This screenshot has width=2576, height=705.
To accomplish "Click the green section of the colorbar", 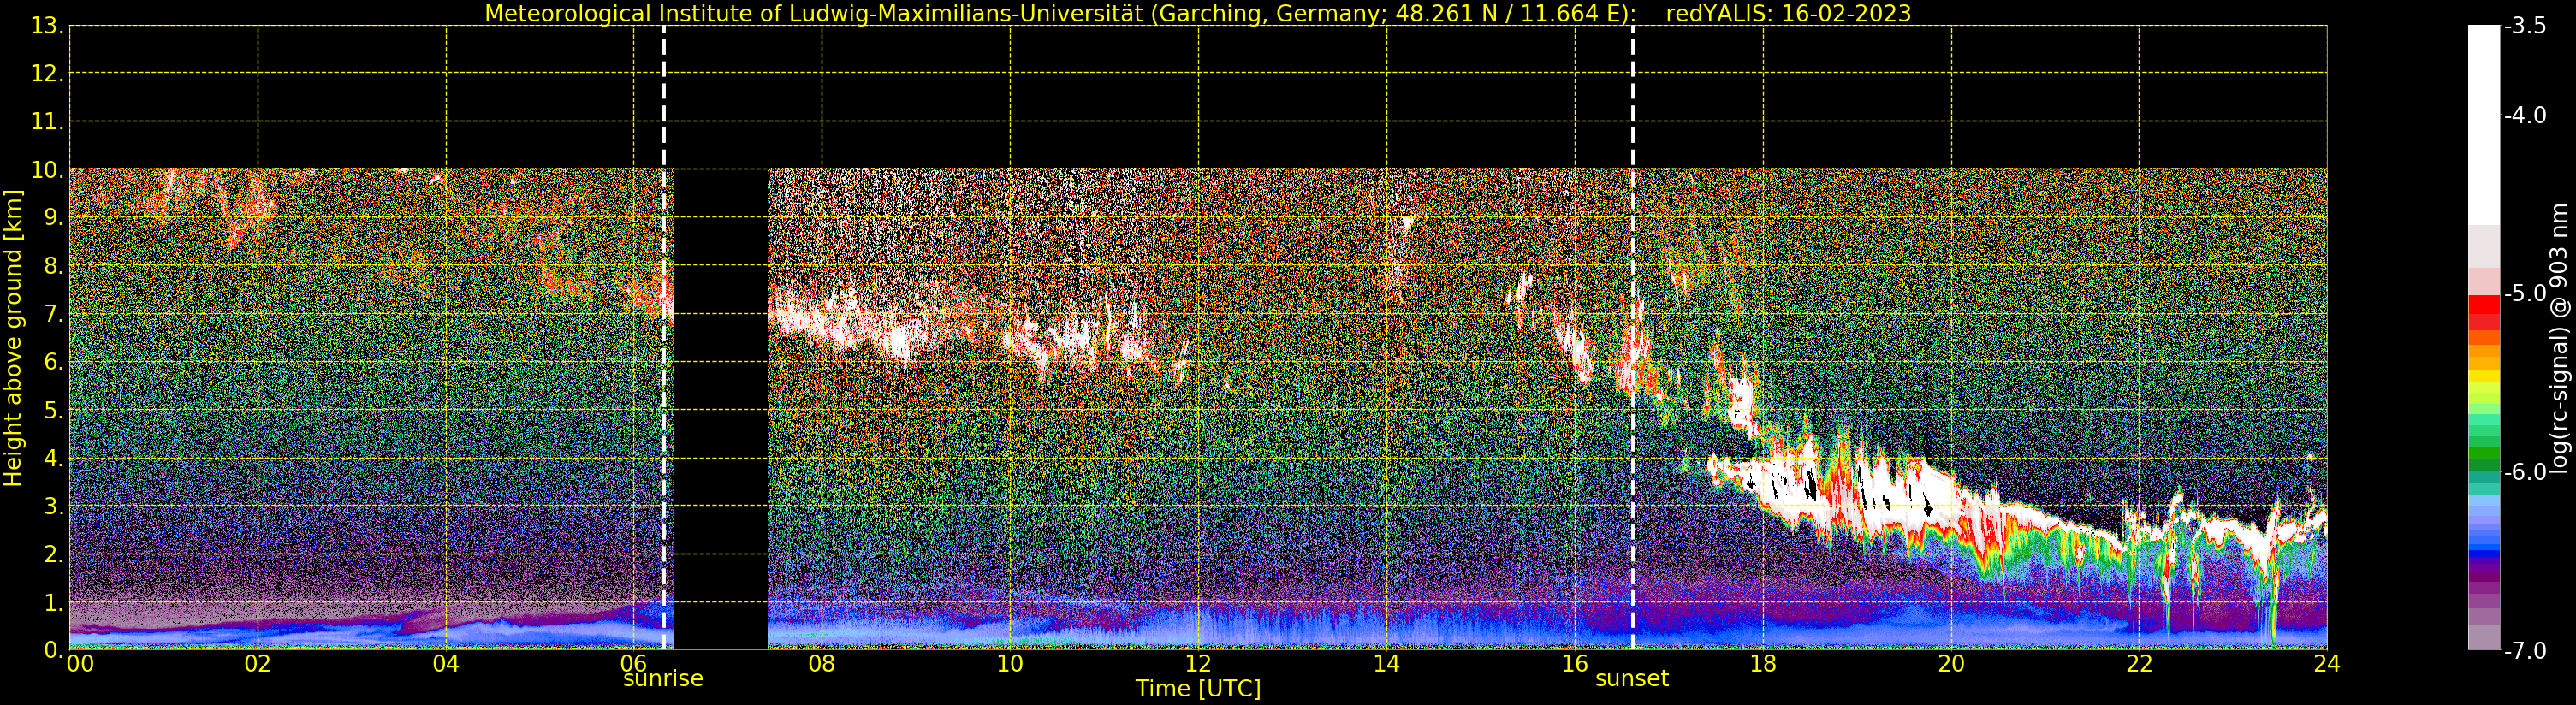I will point(2484,445).
